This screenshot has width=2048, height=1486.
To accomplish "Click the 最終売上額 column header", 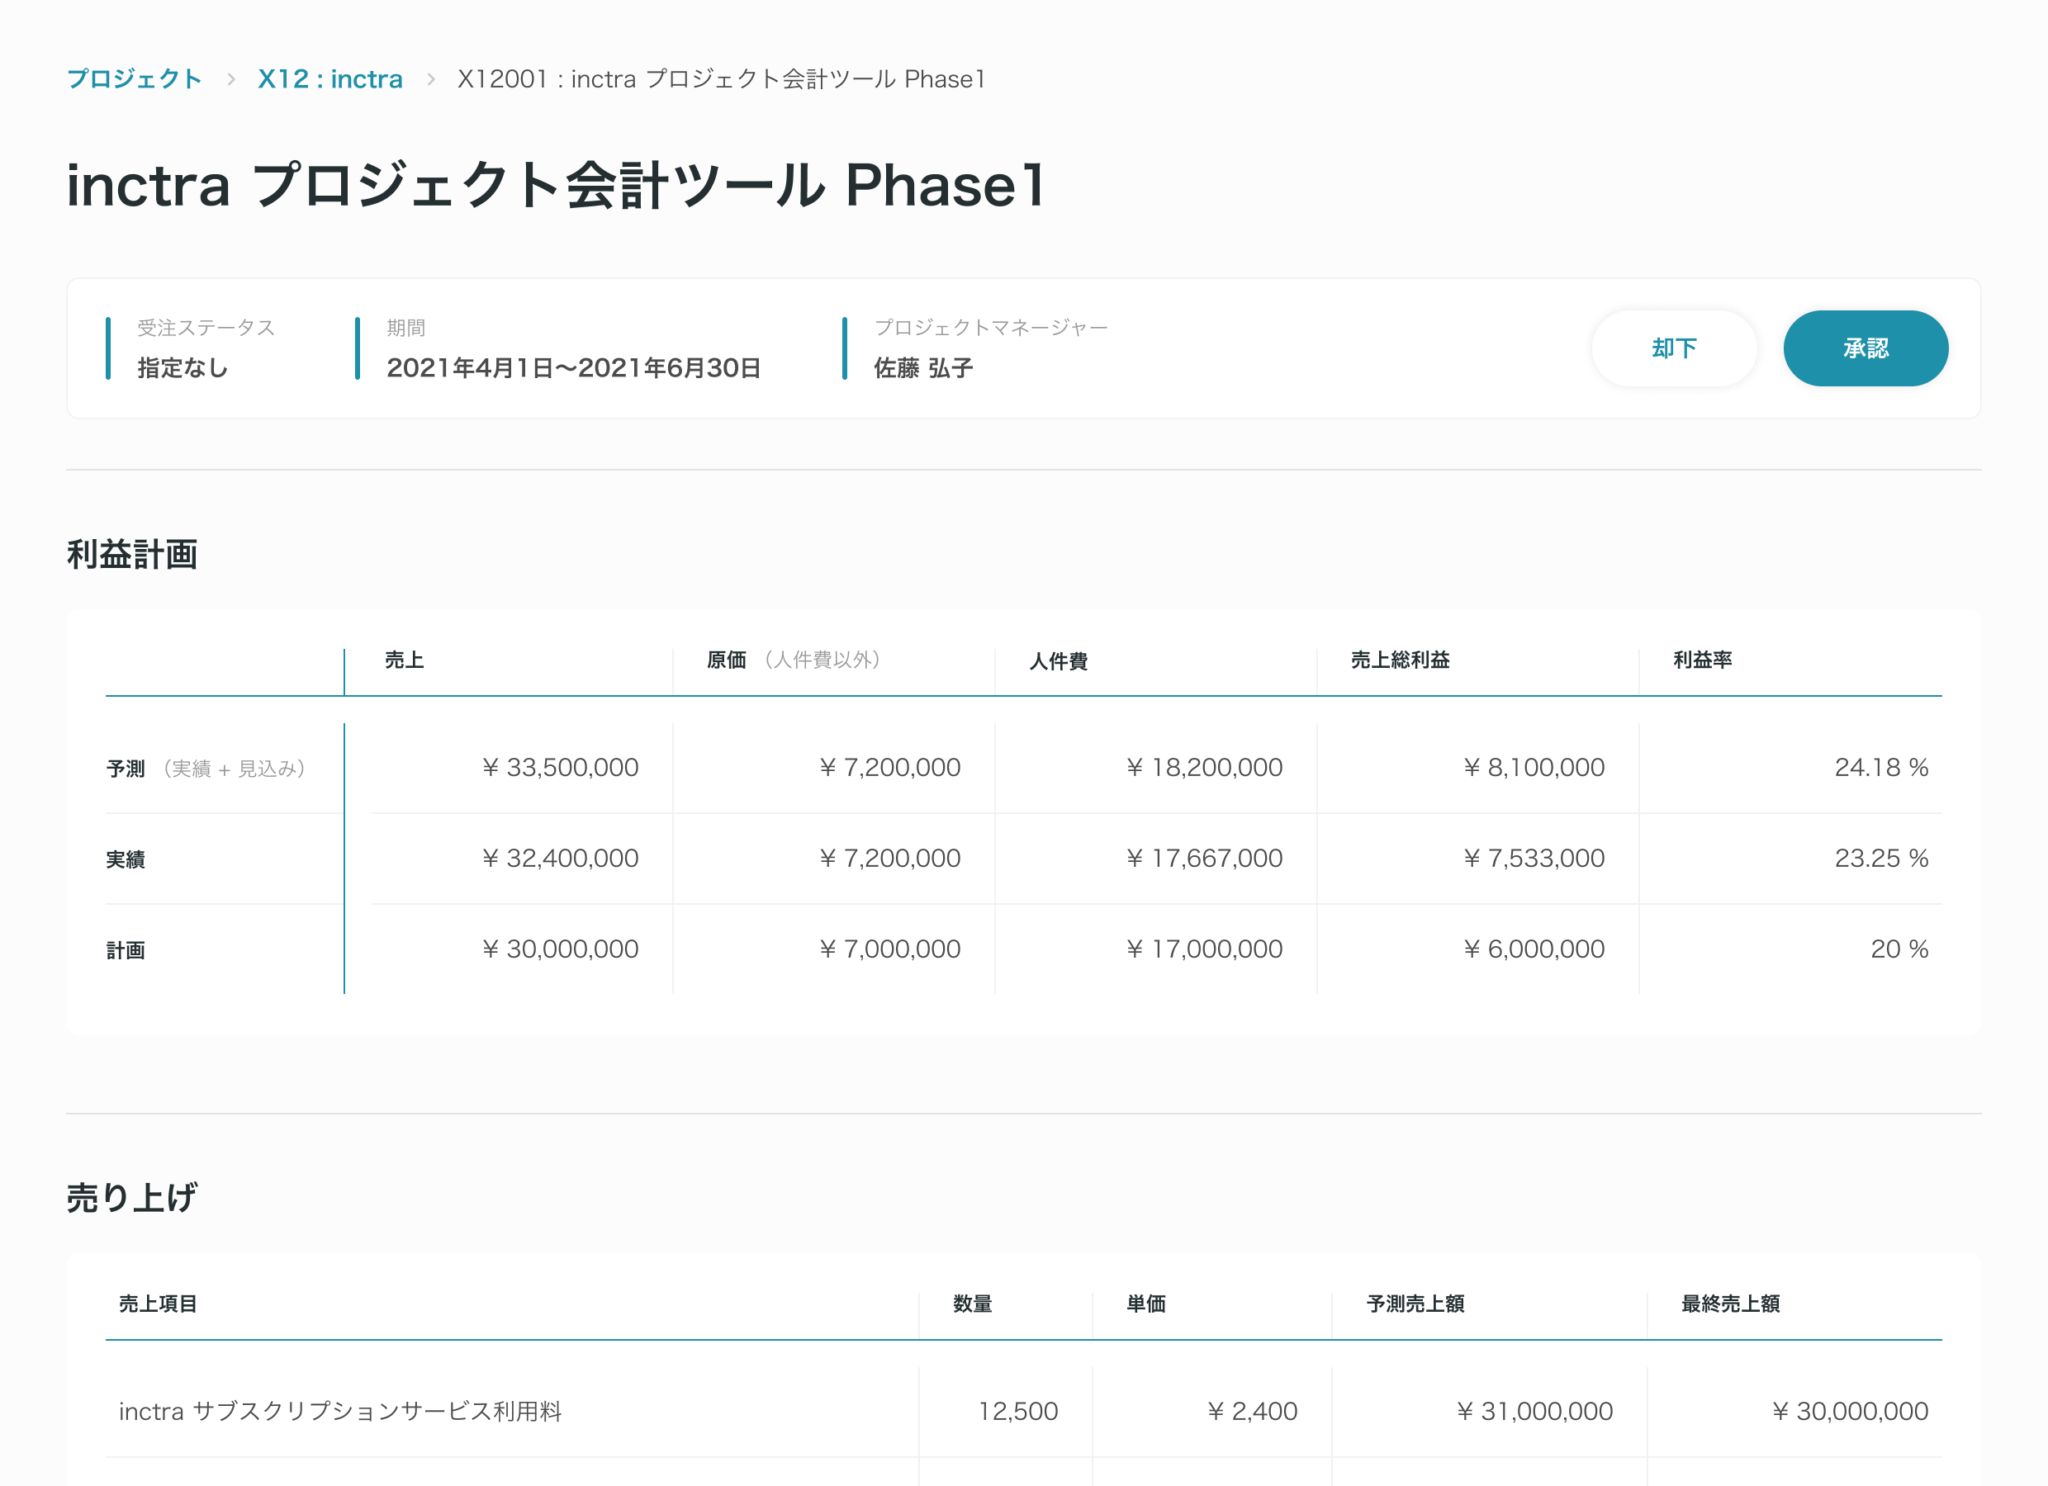I will click(1731, 1304).
